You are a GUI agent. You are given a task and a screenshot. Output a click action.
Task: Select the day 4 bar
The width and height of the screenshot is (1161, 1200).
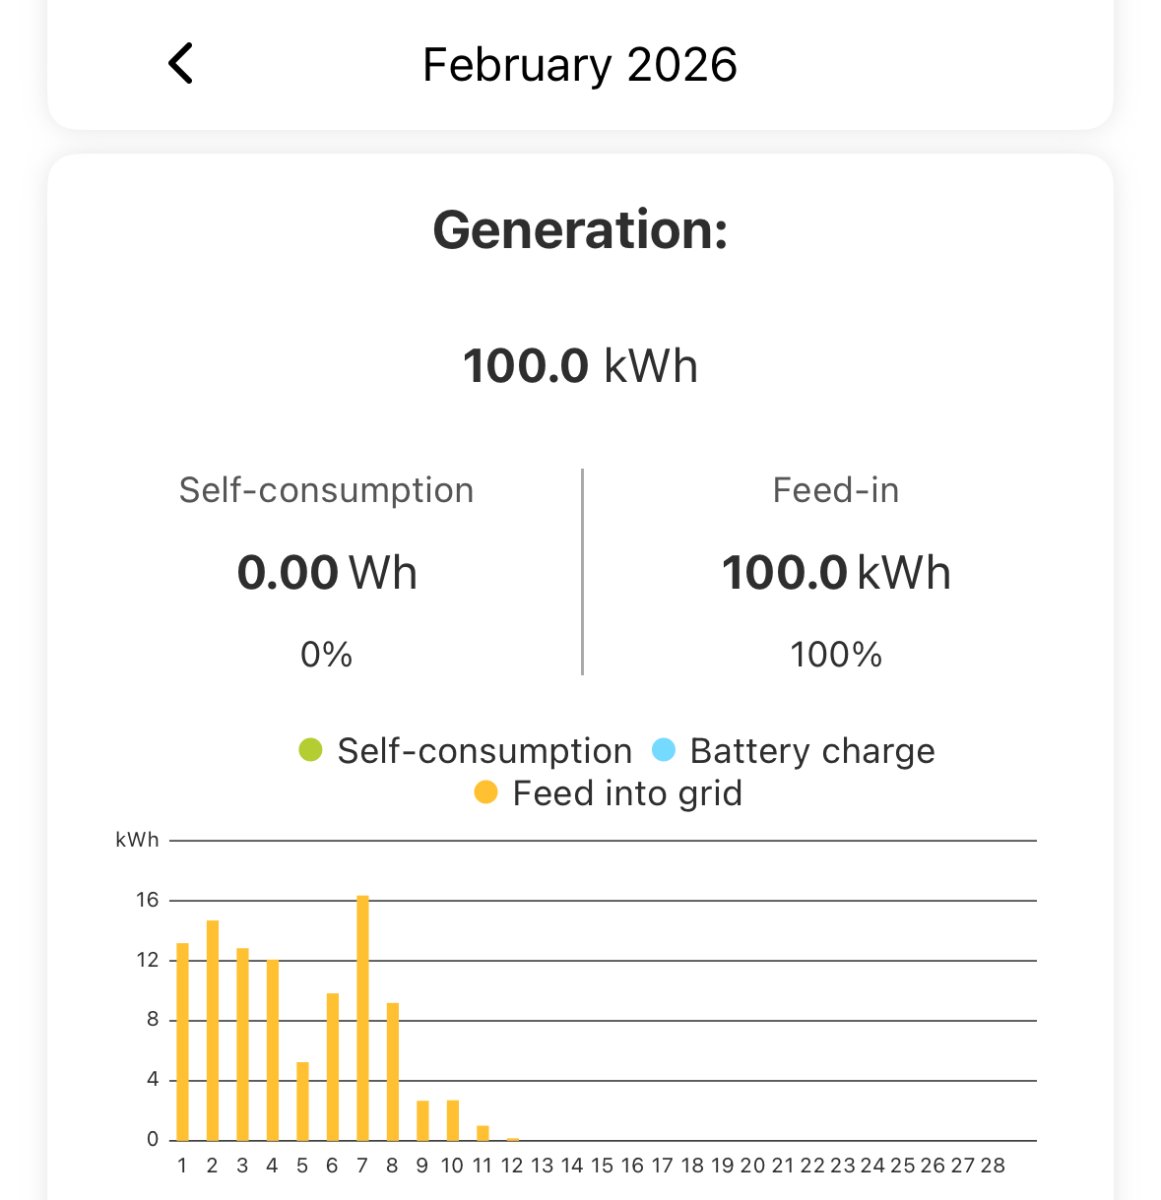(x=273, y=1050)
